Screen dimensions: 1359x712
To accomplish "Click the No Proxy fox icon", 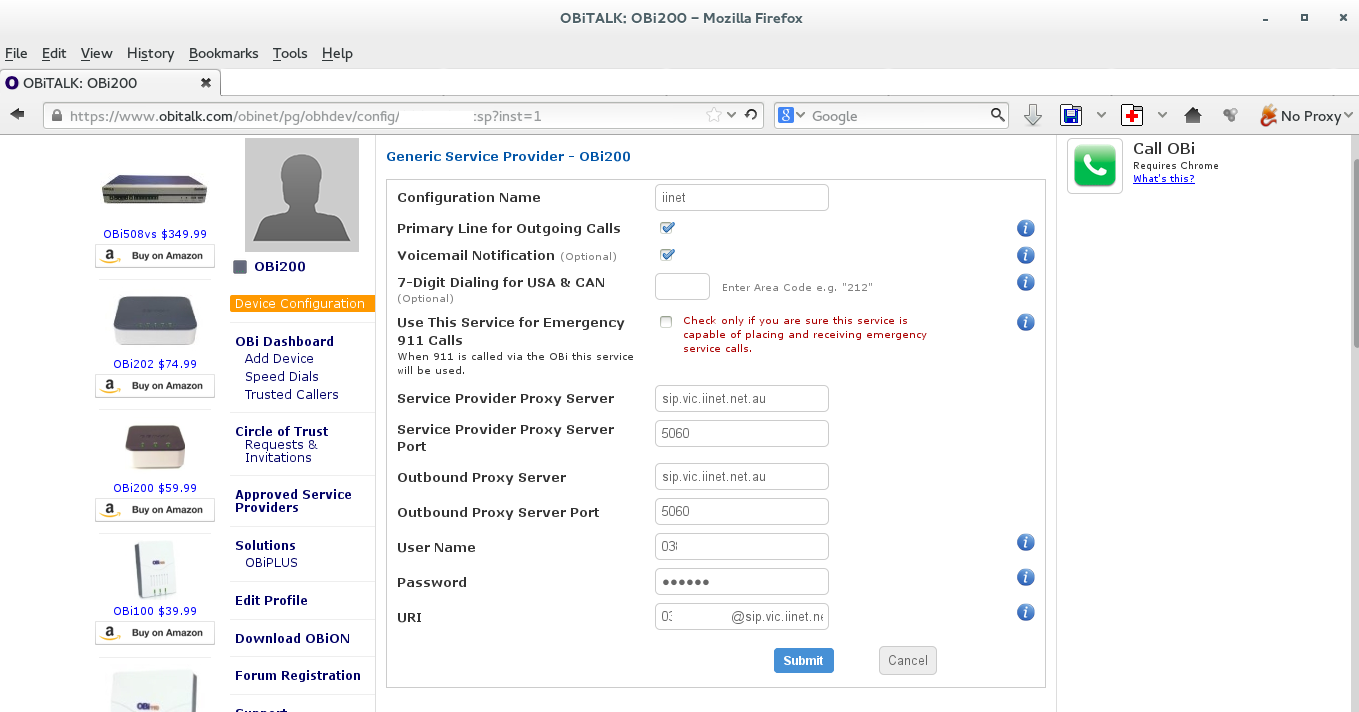I will pyautogui.click(x=1268, y=116).
